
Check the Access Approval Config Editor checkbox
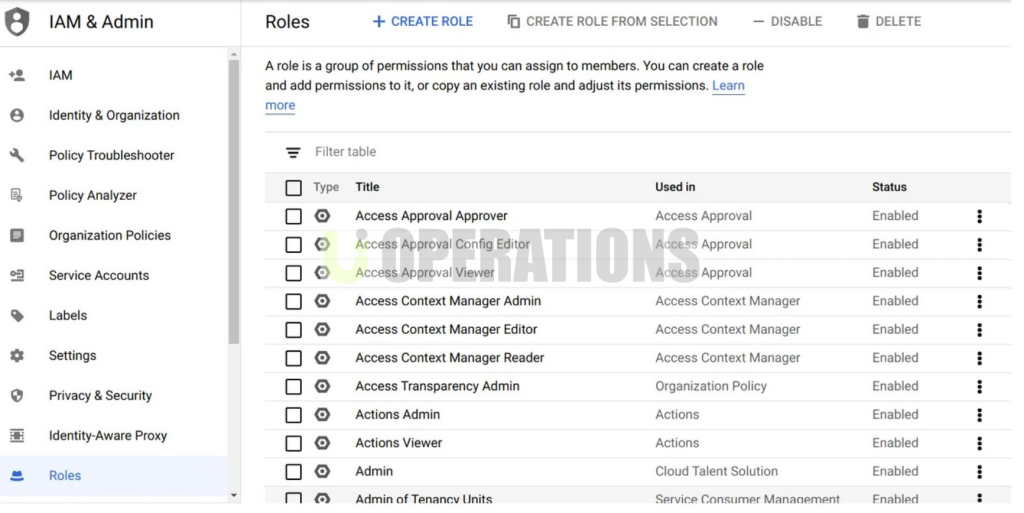pyautogui.click(x=293, y=245)
